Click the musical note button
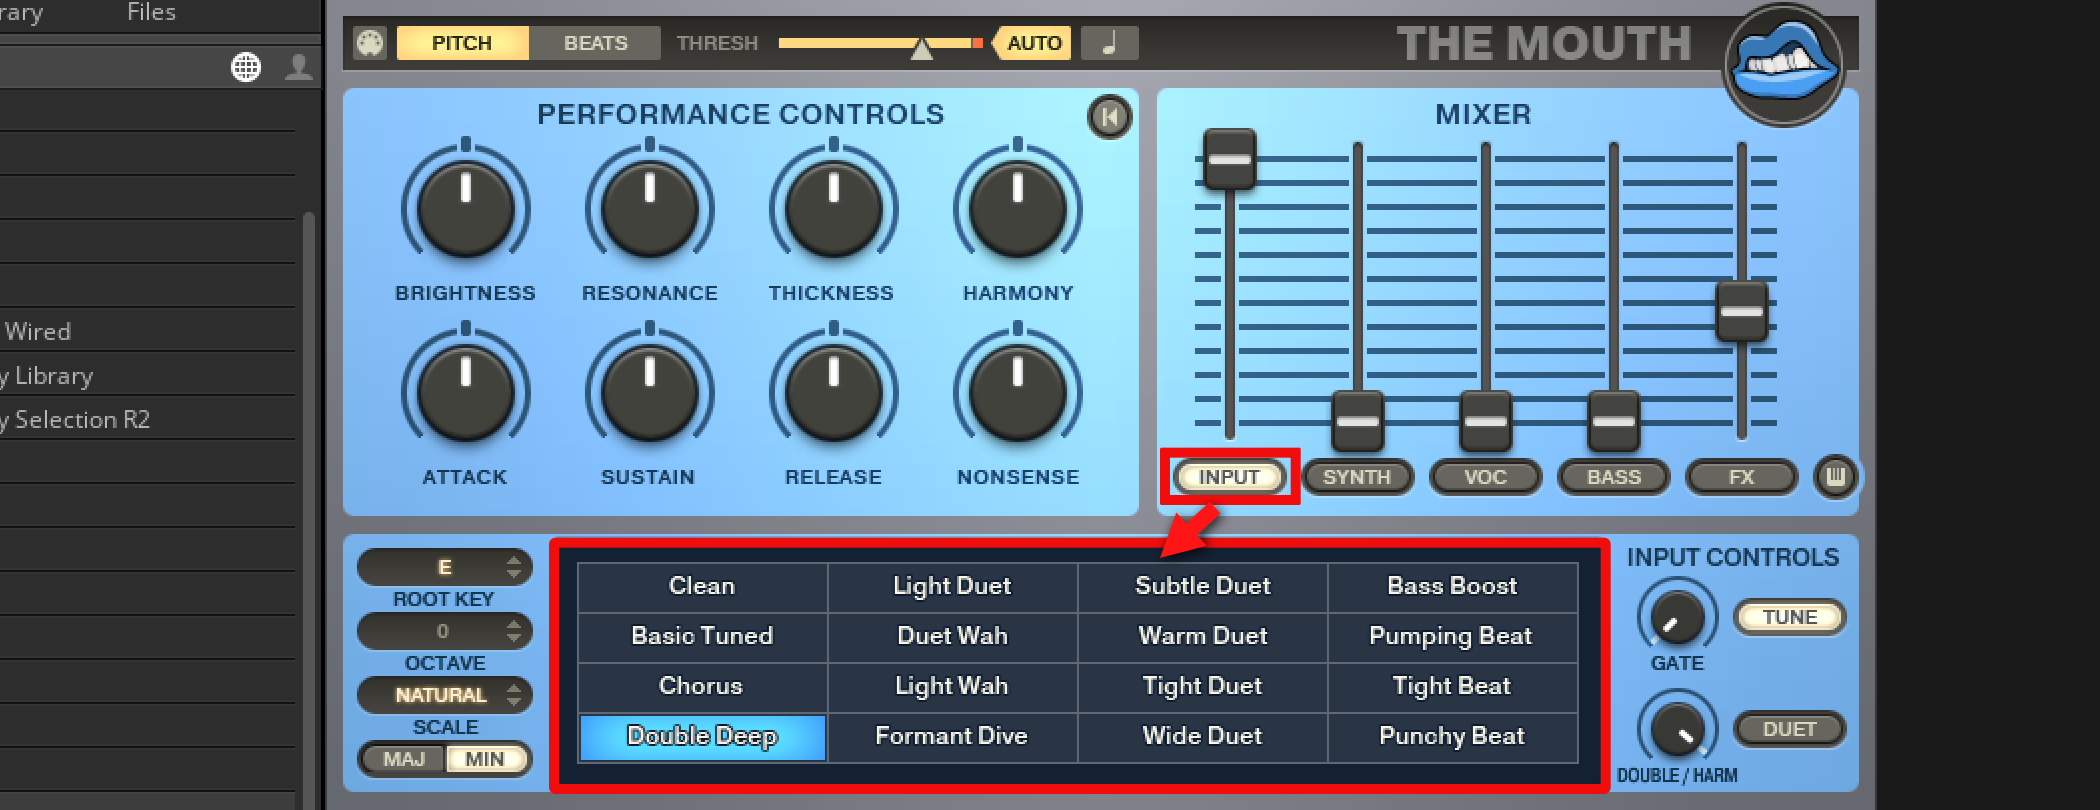 tap(1109, 43)
